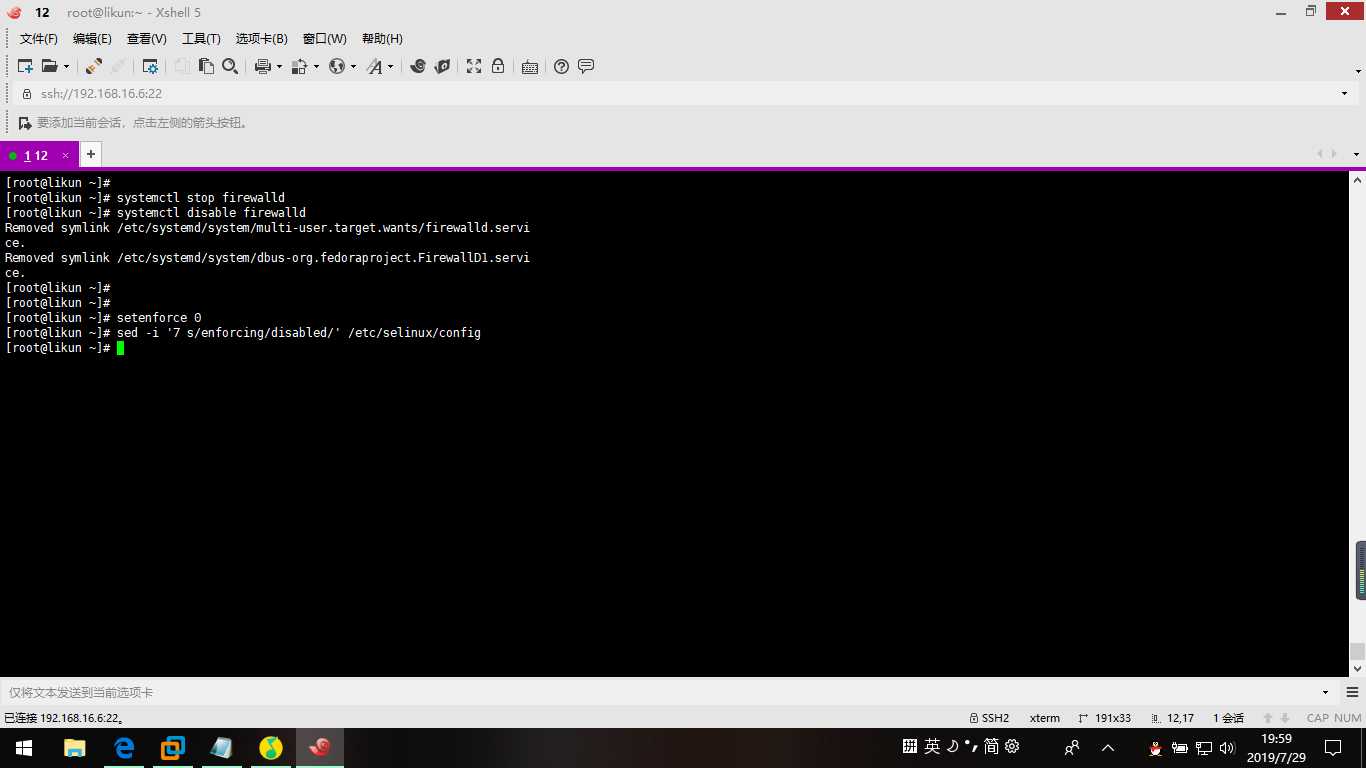Viewport: 1366px width, 768px height.
Task: Open the 选项卡(B) menu
Action: [261, 38]
